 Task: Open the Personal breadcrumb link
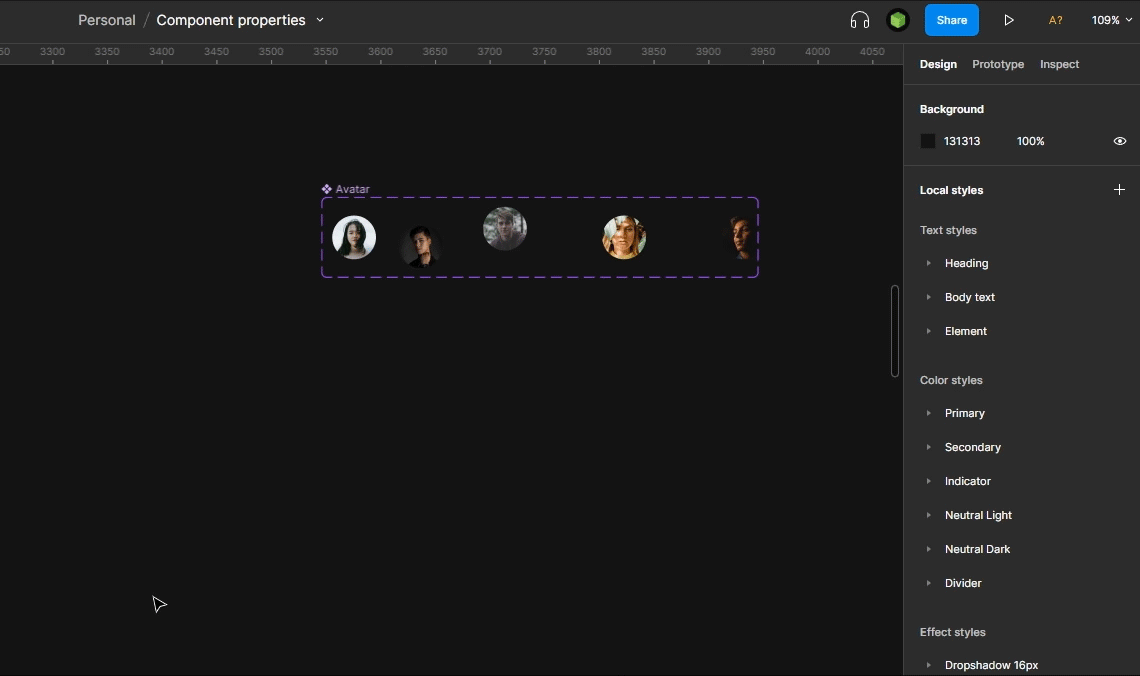coord(106,19)
